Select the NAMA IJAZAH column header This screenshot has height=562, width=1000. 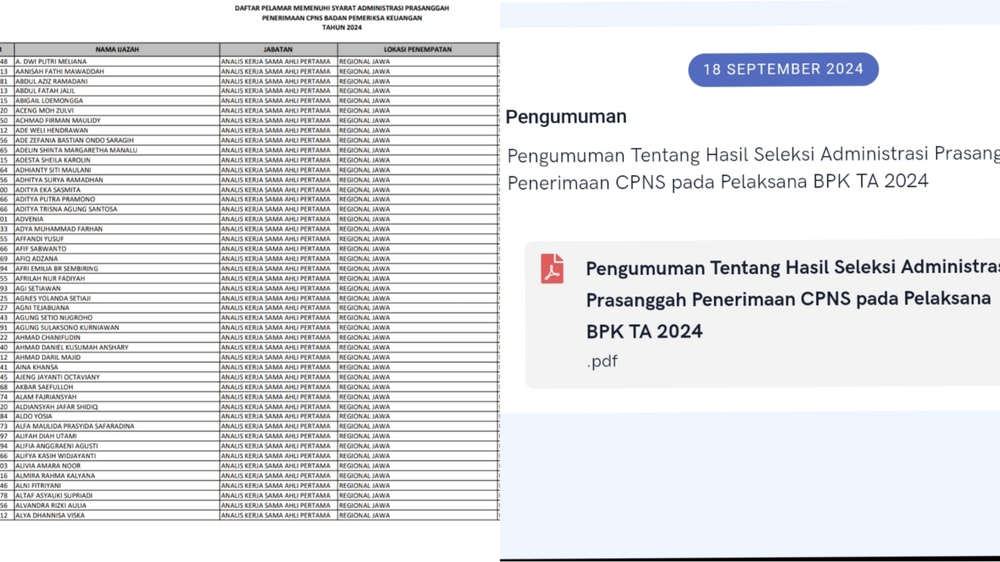[117, 49]
